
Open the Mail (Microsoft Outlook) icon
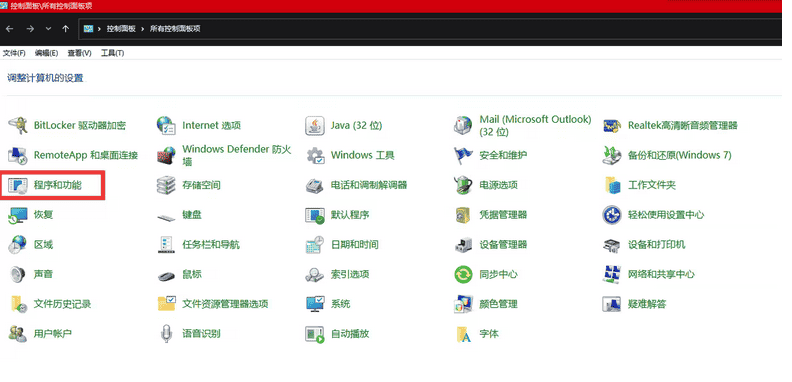463,125
